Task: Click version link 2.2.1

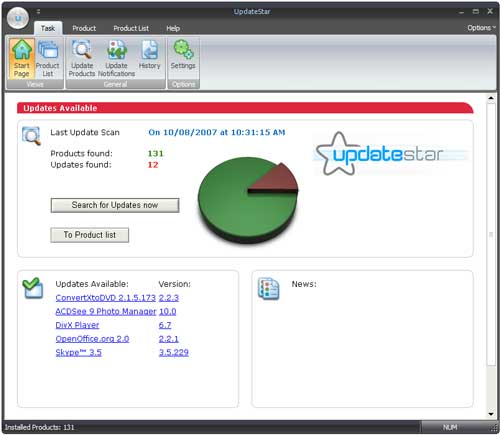Action: click(169, 339)
